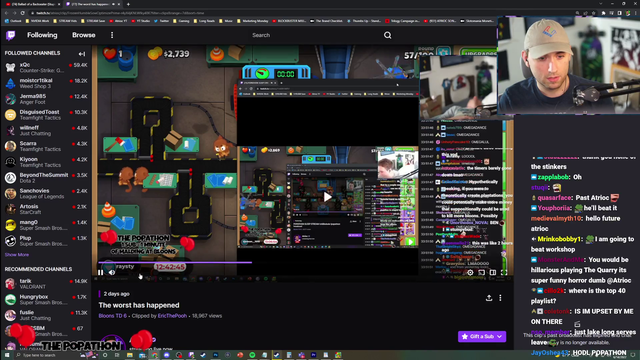Viewport: 640px width, 360px height.
Task: Open xQc's channel in the sidebar
Action: pos(46,67)
